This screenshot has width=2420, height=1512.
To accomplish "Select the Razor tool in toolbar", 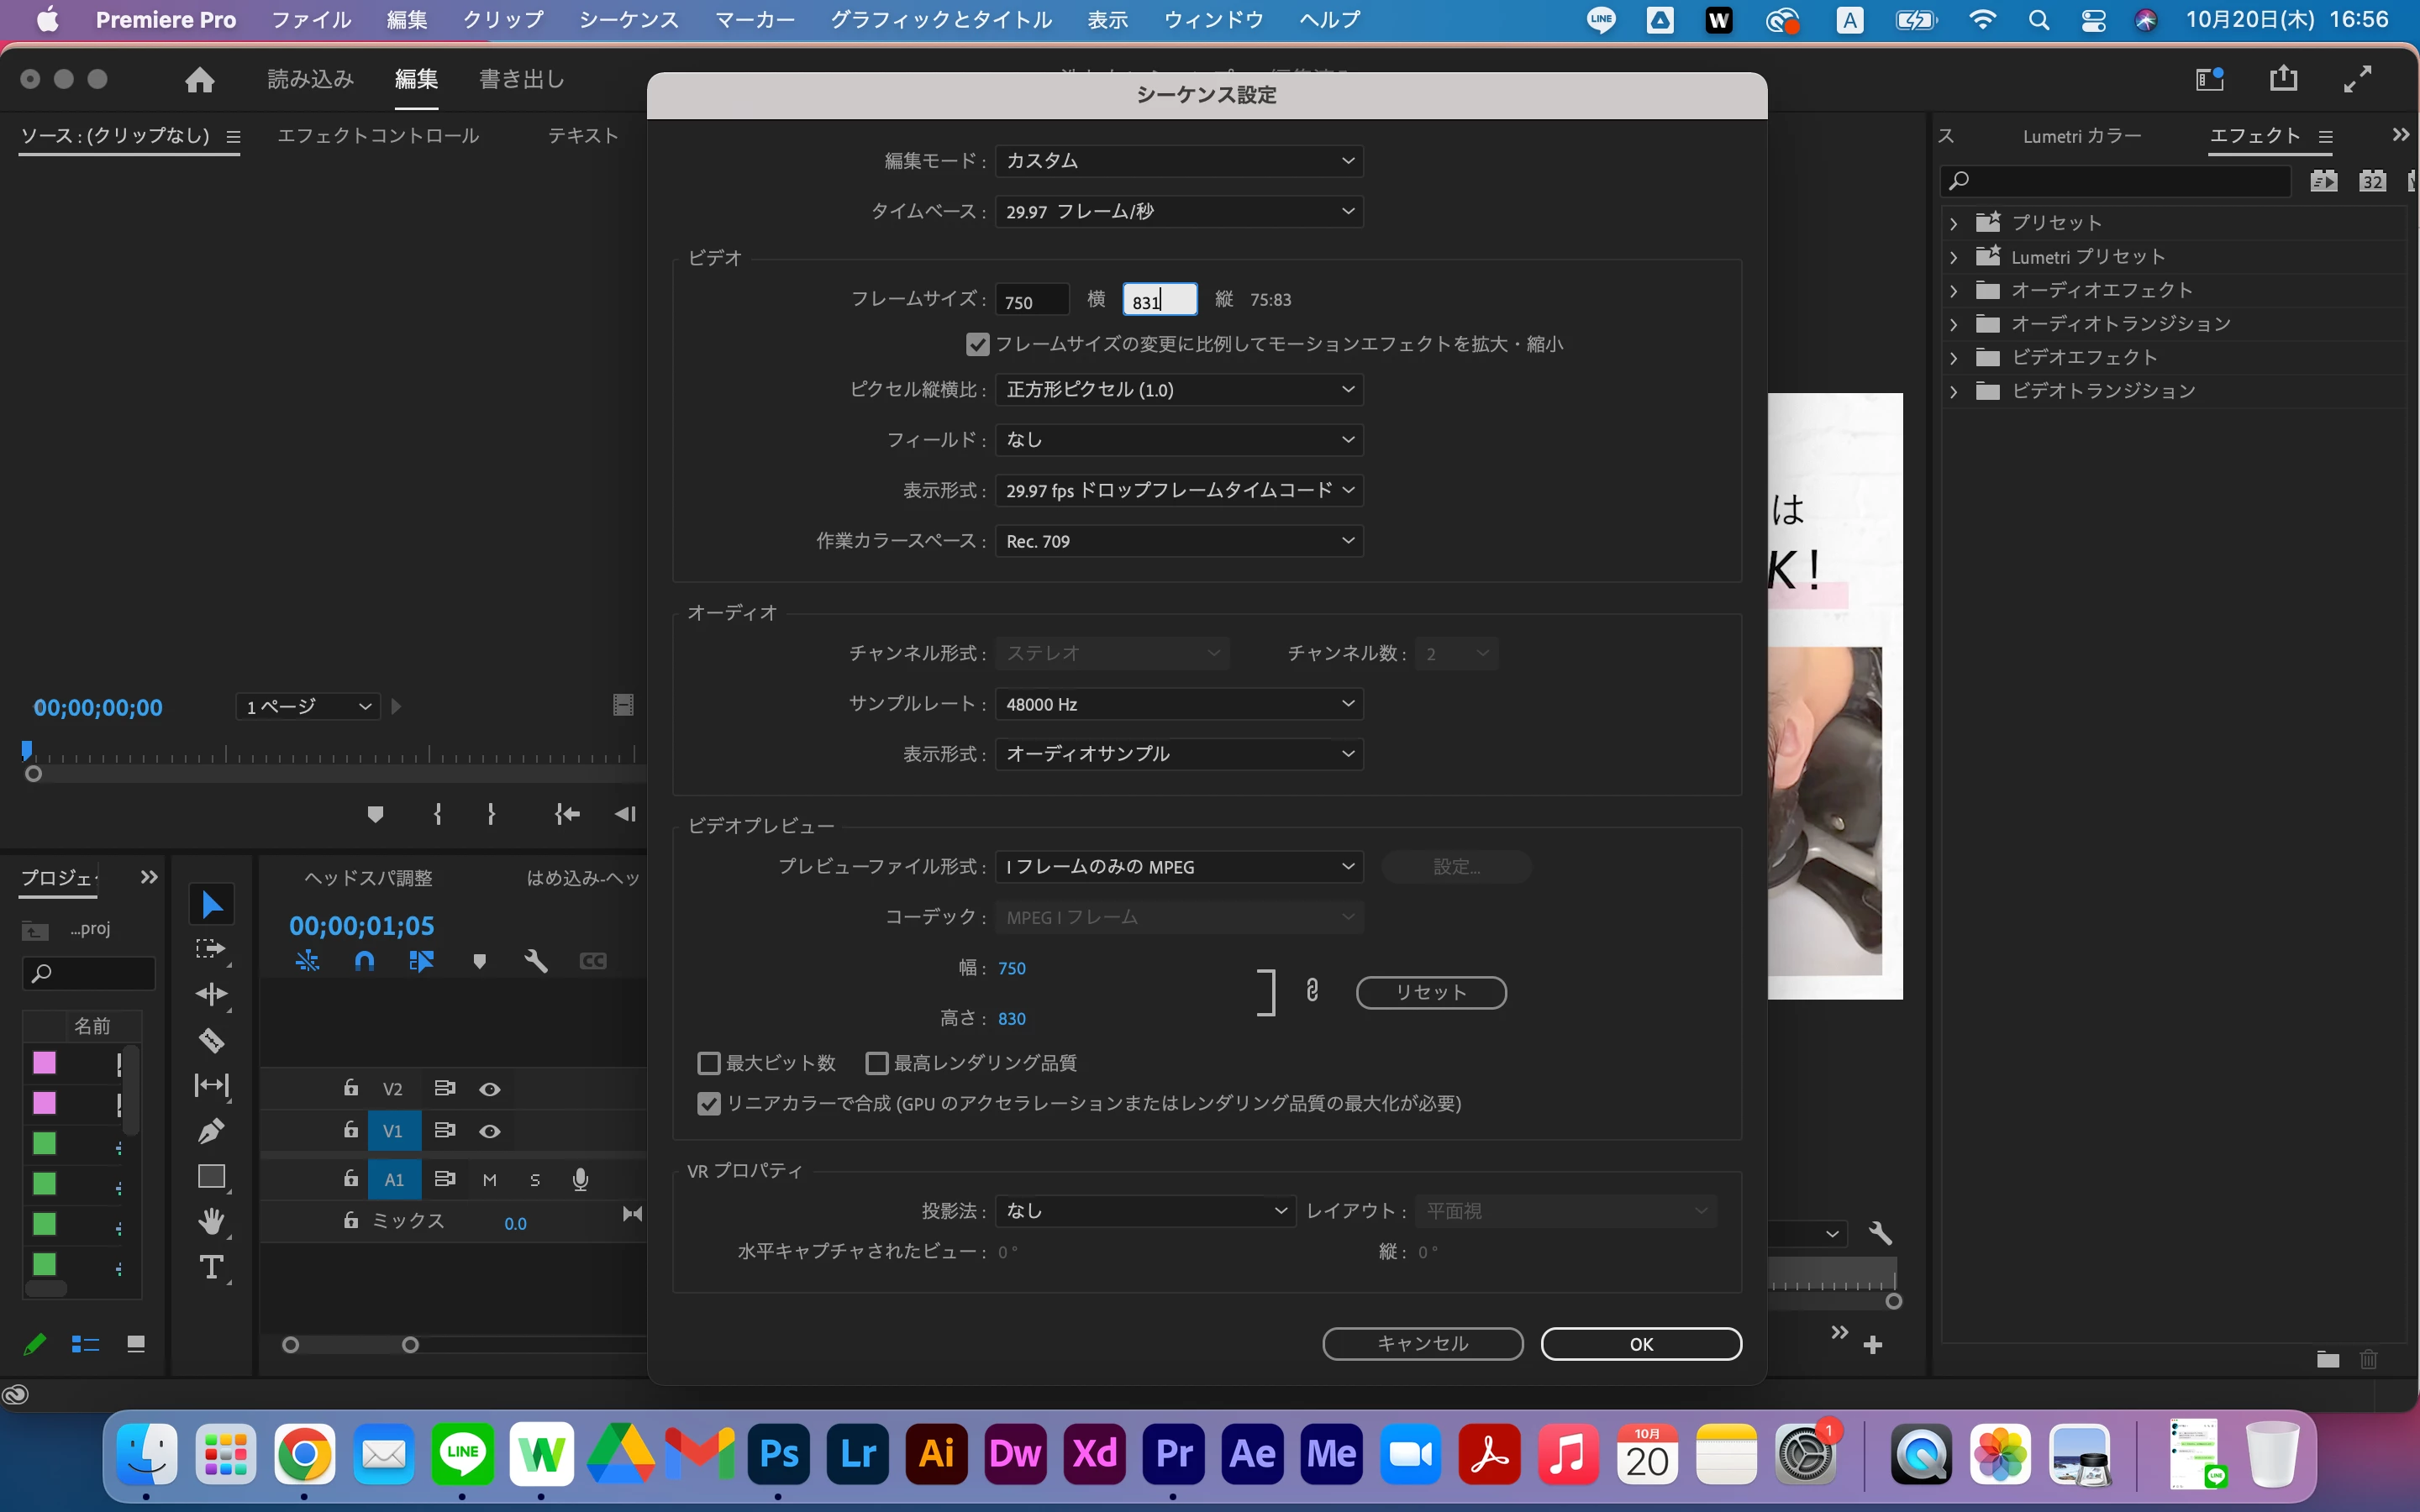I will [x=211, y=1040].
